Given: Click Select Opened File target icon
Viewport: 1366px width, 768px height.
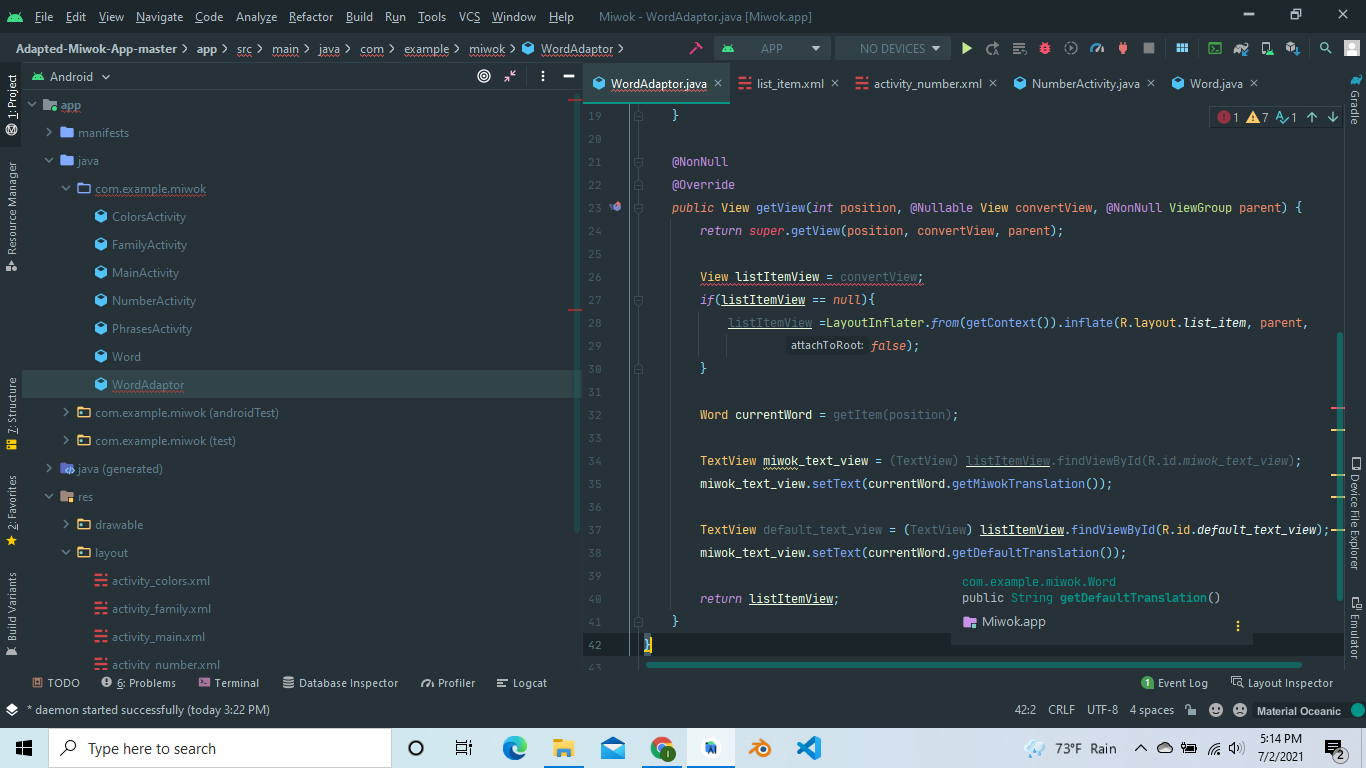Looking at the screenshot, I should point(484,76).
